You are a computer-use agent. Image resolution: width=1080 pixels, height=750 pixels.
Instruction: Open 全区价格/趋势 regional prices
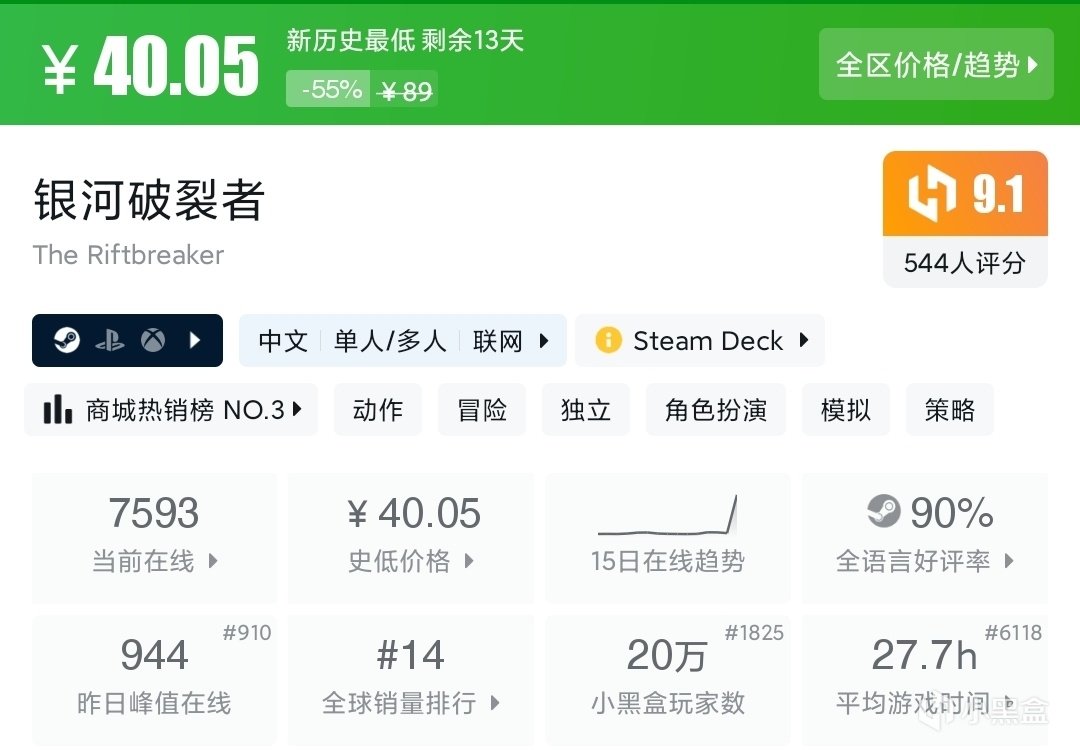click(x=936, y=65)
